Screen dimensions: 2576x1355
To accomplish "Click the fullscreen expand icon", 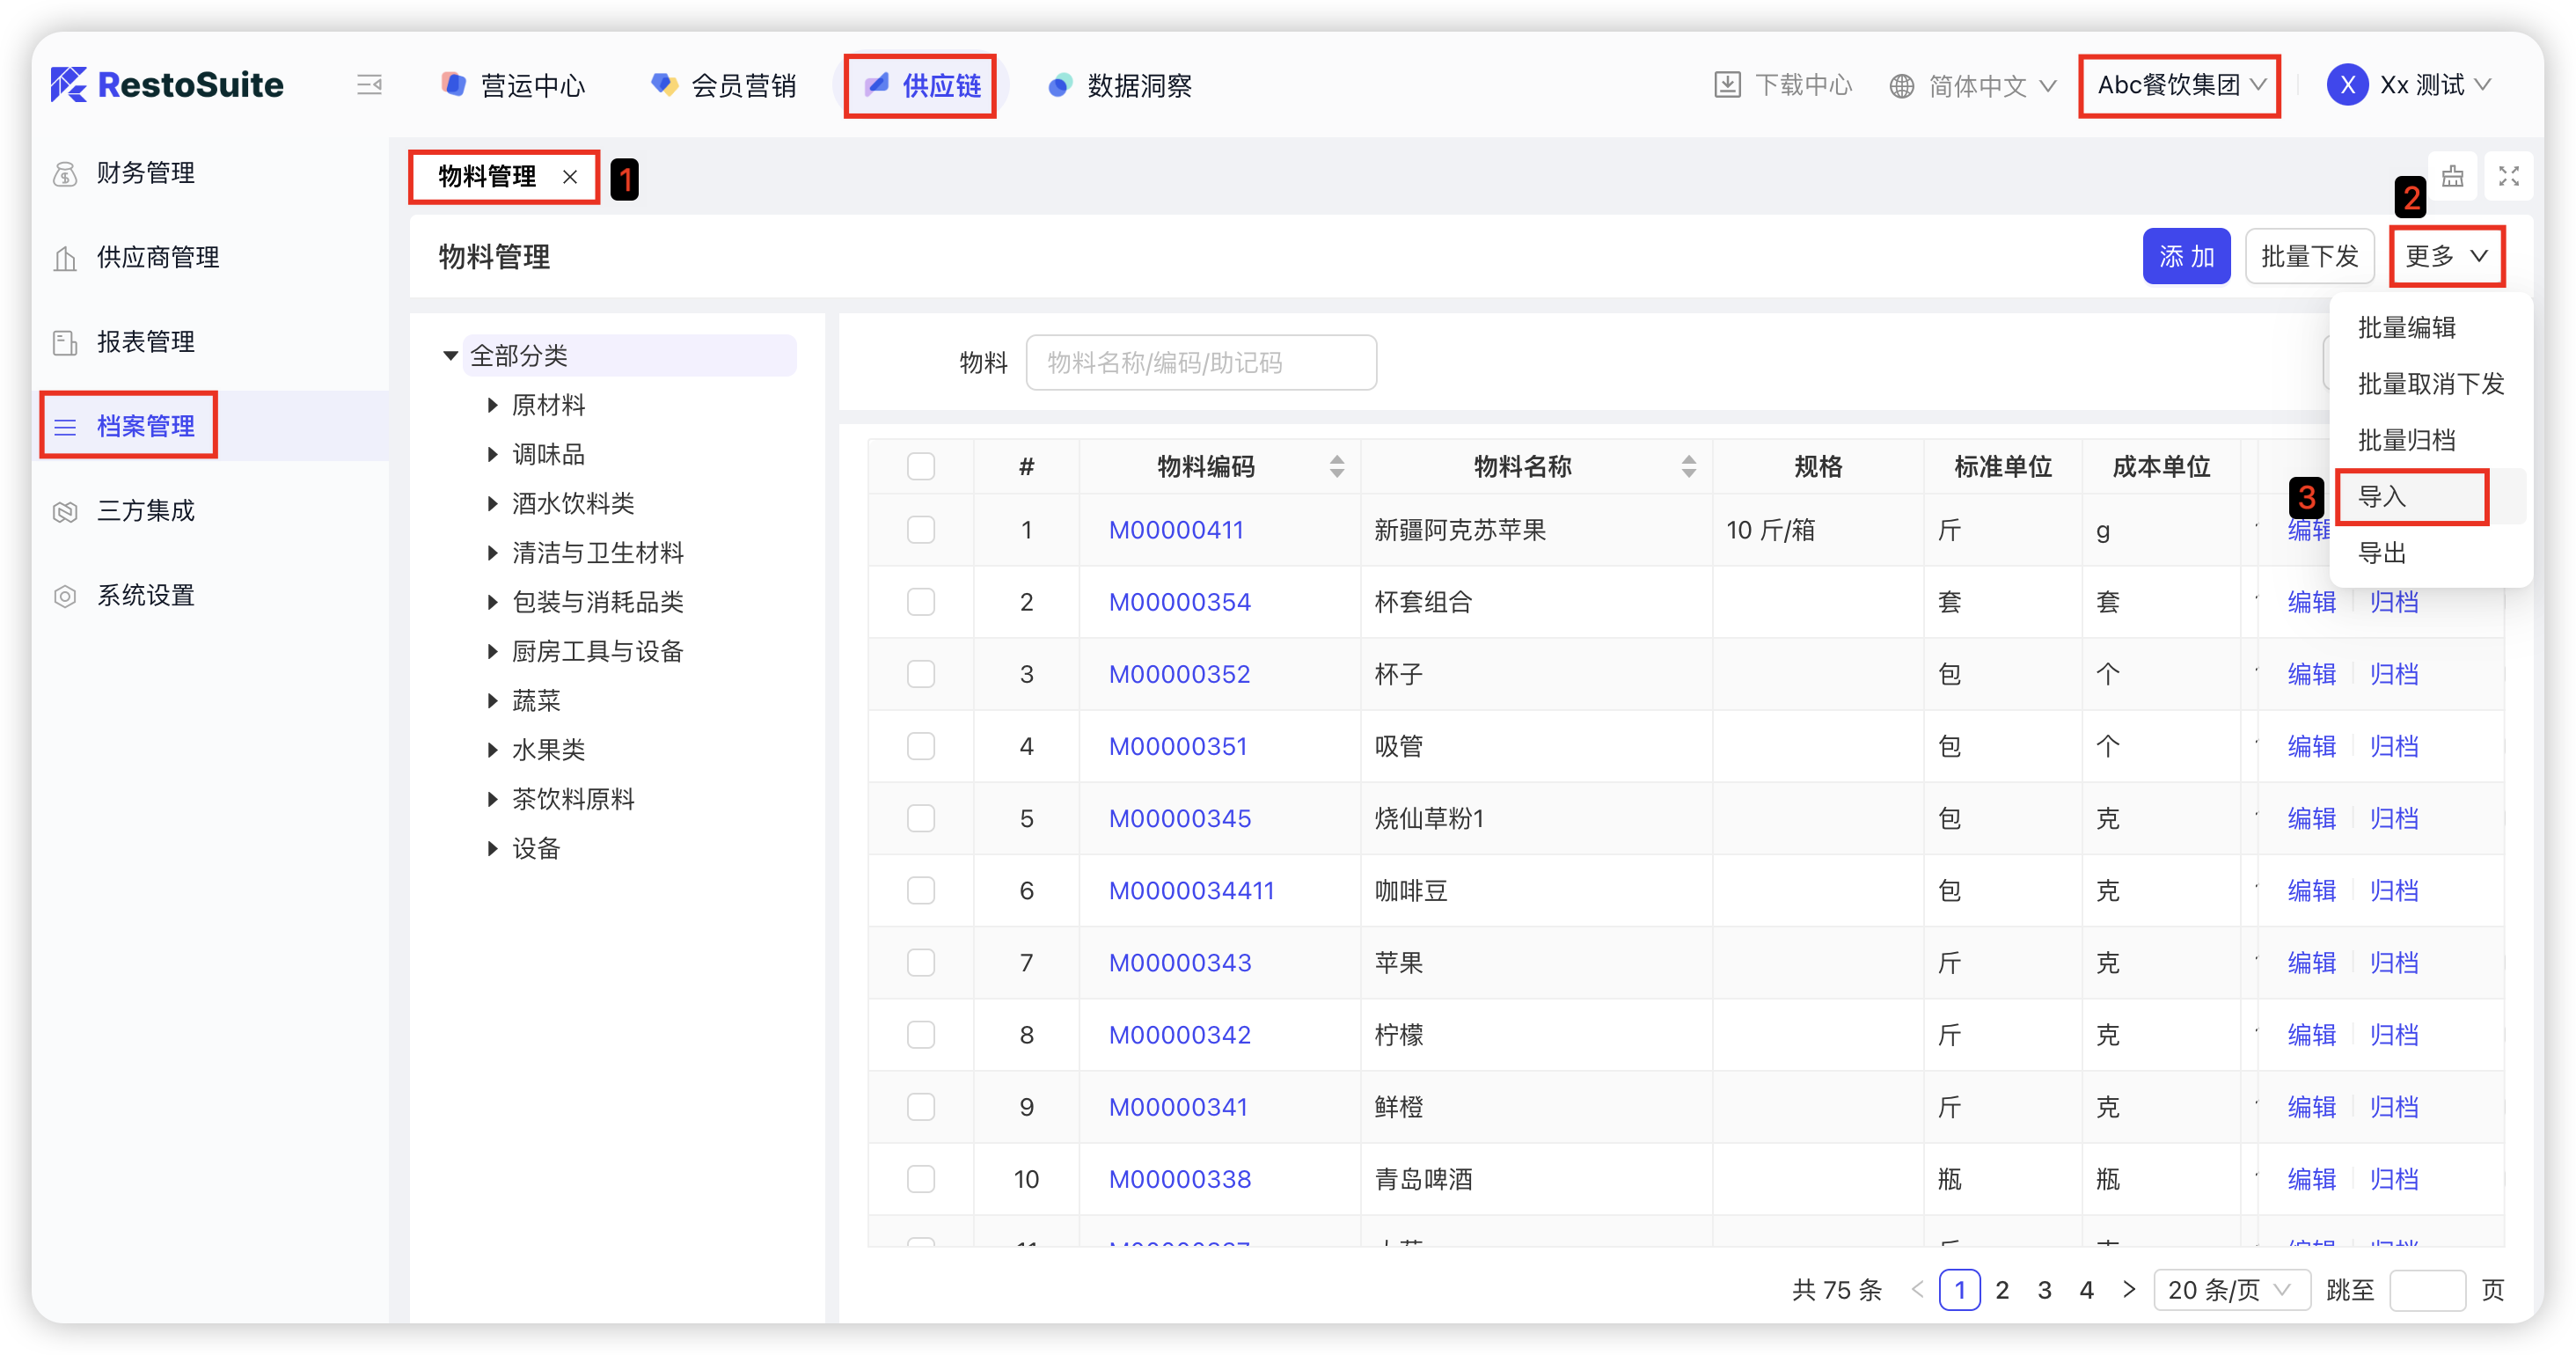I will click(2508, 177).
